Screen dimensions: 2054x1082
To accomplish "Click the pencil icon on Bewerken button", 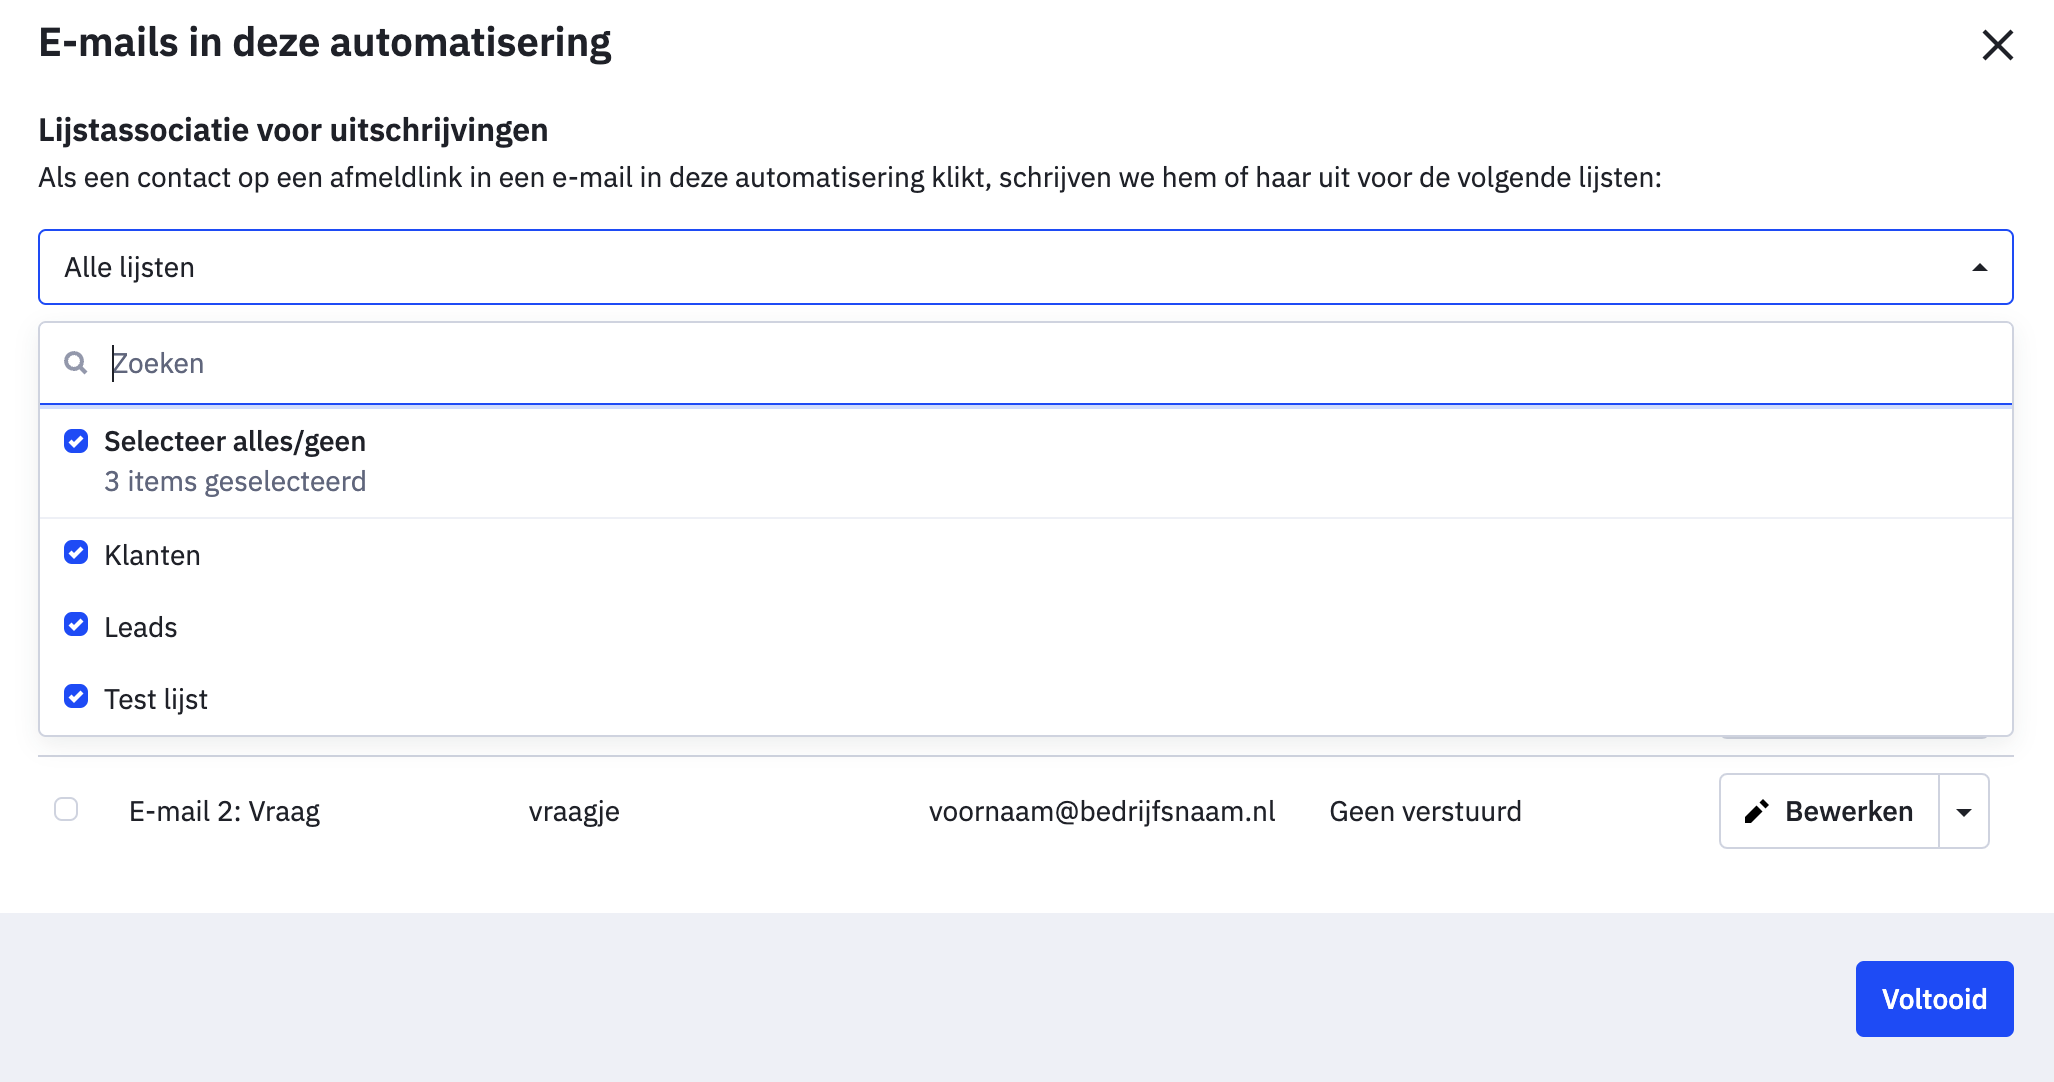I will pos(1758,811).
